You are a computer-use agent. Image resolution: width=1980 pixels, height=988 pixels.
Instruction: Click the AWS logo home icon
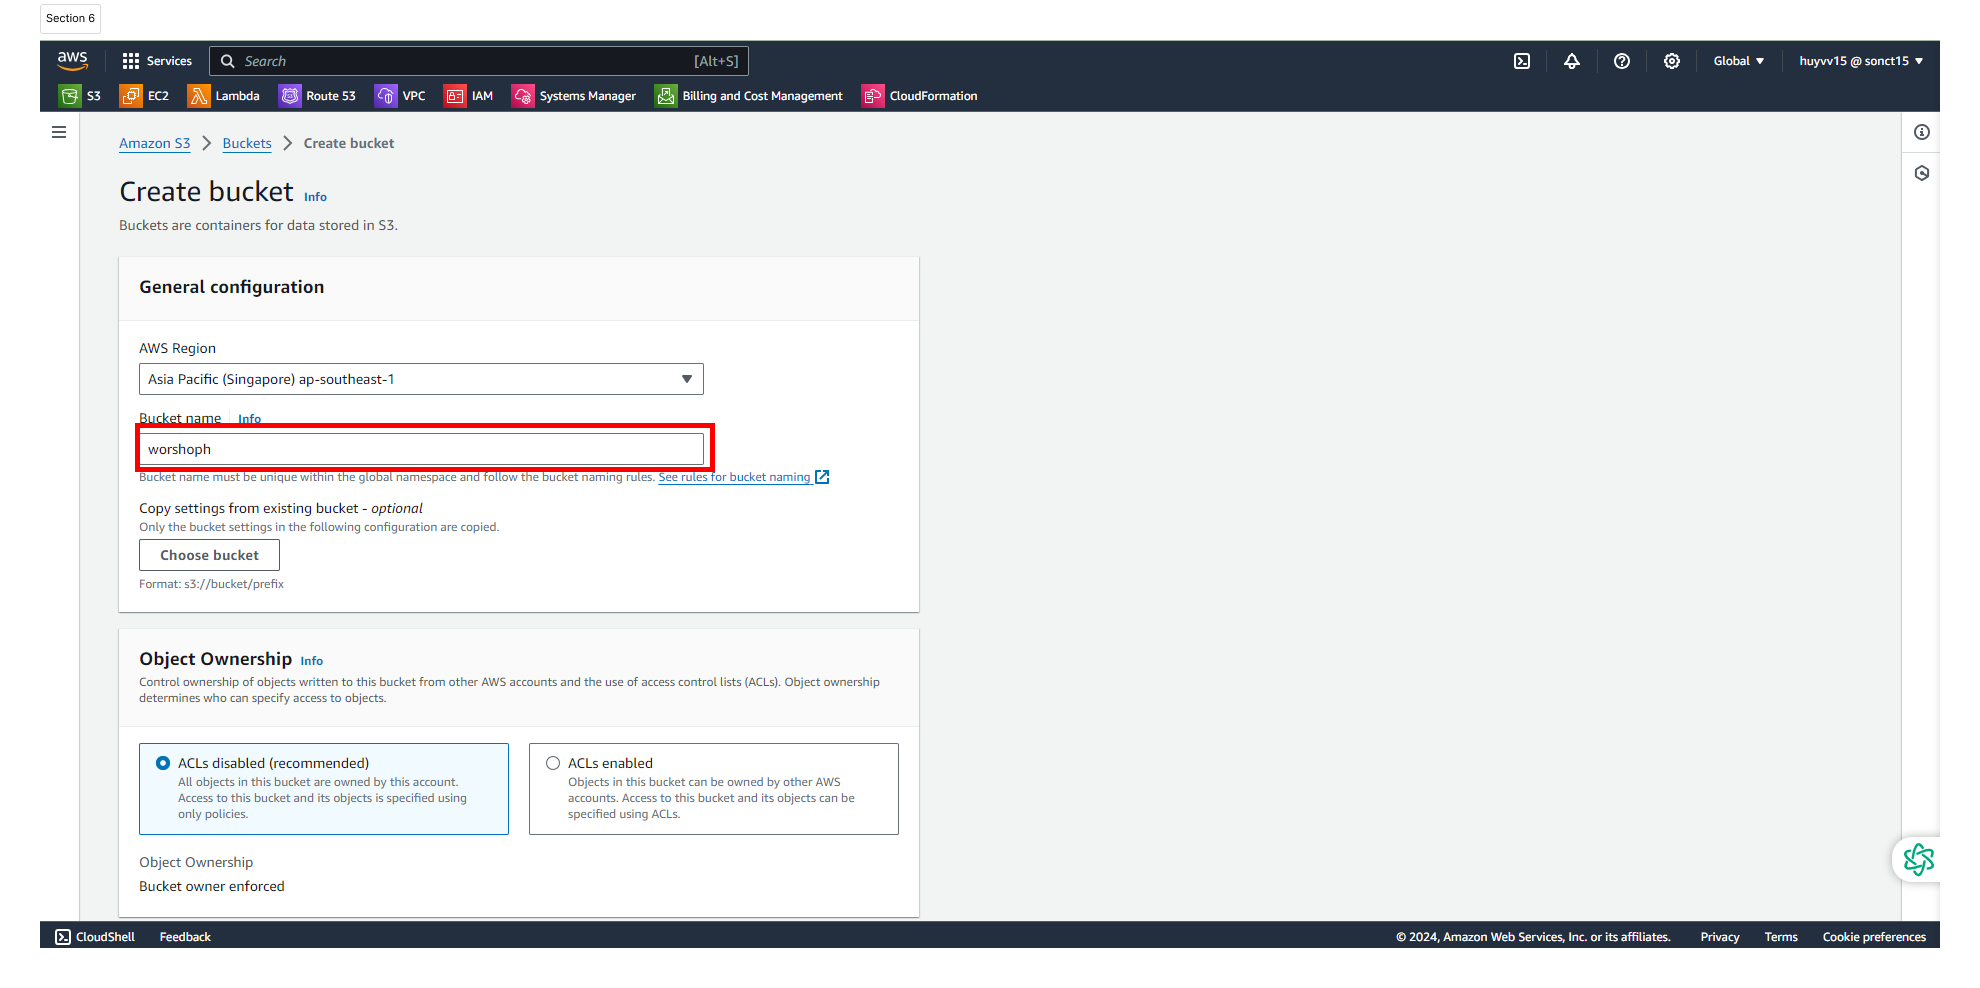click(72, 61)
